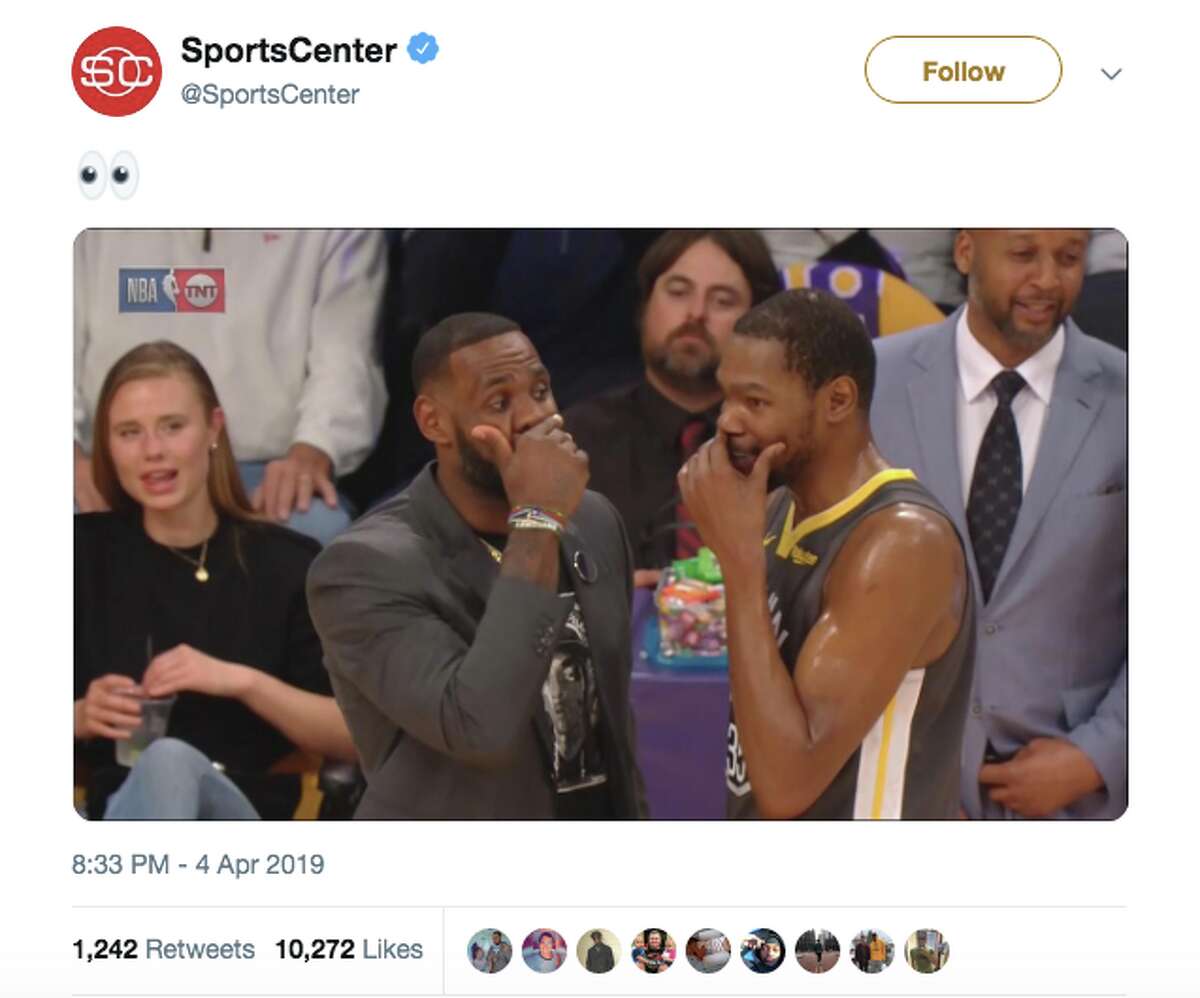This screenshot has width=1200, height=998.
Task: Expand the tweet options chevron beside Follow
Action: click(1111, 73)
